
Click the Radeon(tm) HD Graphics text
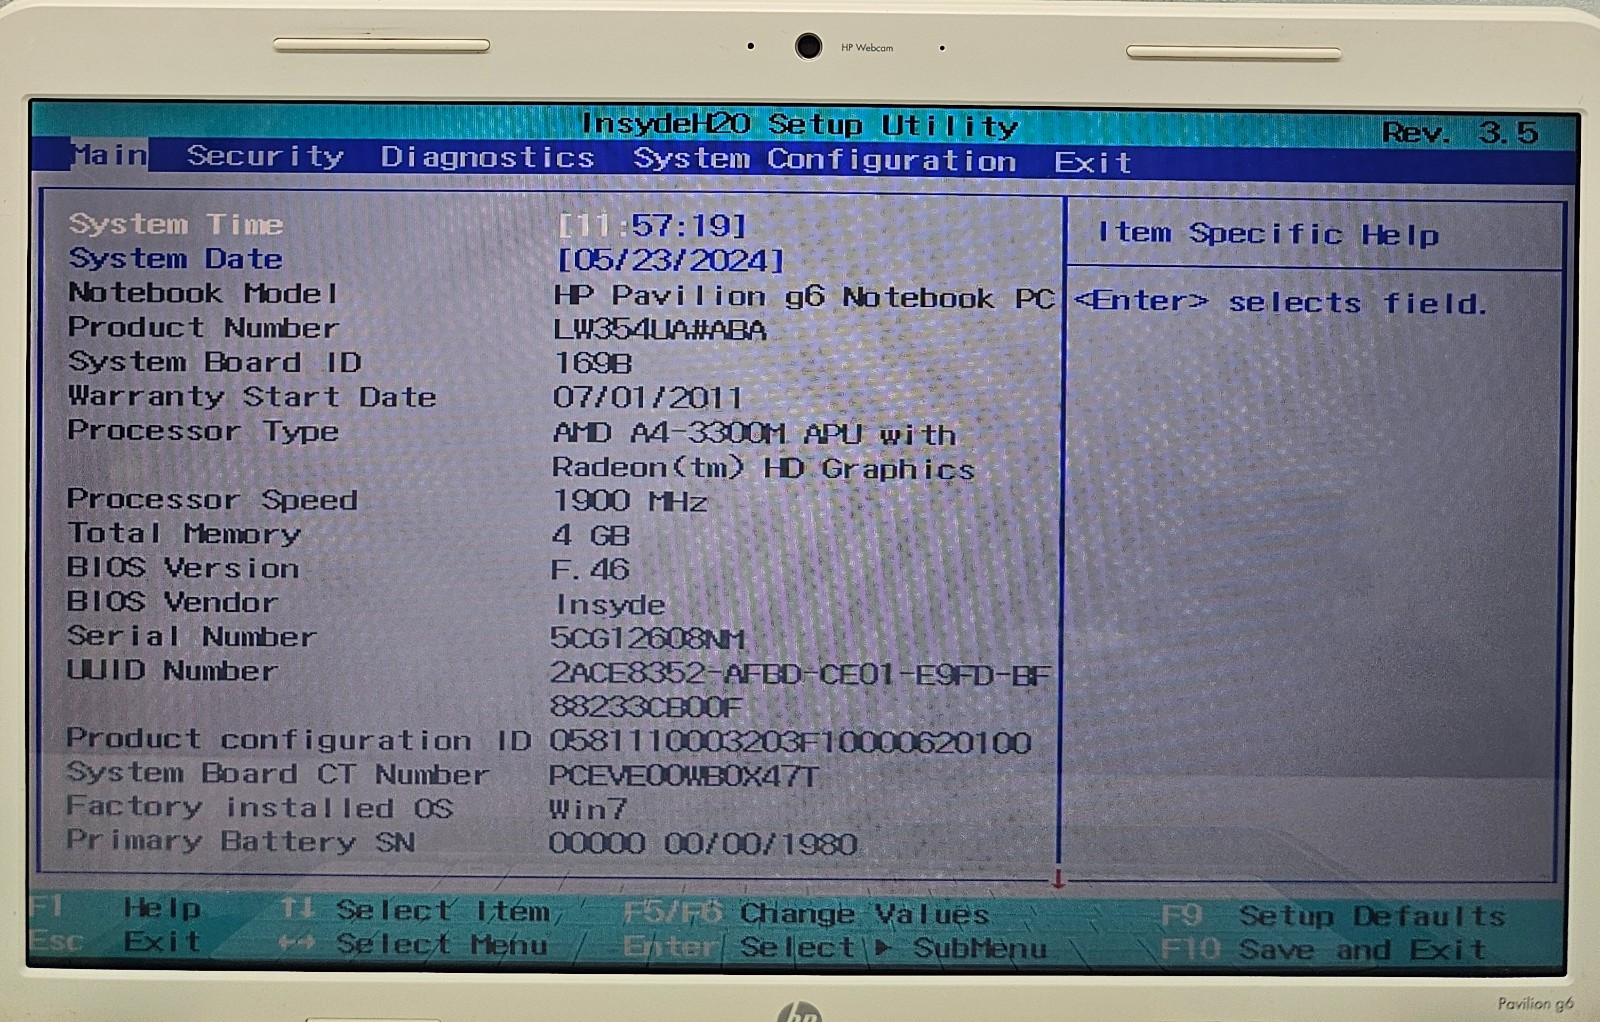click(763, 468)
